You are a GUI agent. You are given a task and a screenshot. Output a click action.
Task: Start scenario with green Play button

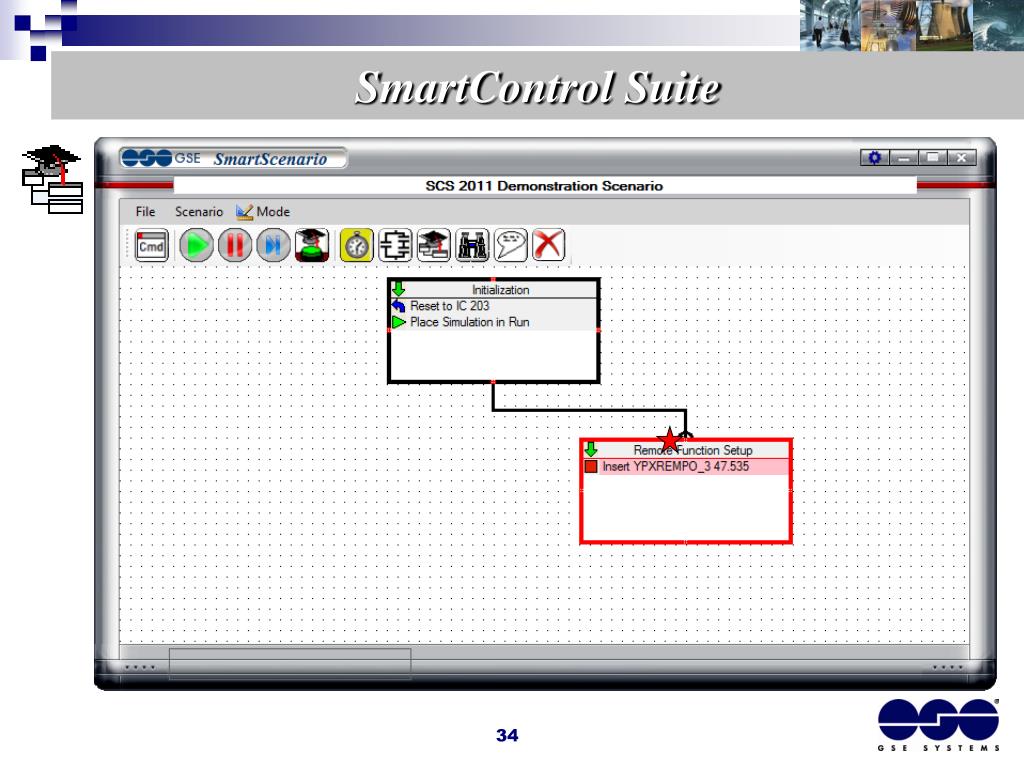click(x=196, y=246)
